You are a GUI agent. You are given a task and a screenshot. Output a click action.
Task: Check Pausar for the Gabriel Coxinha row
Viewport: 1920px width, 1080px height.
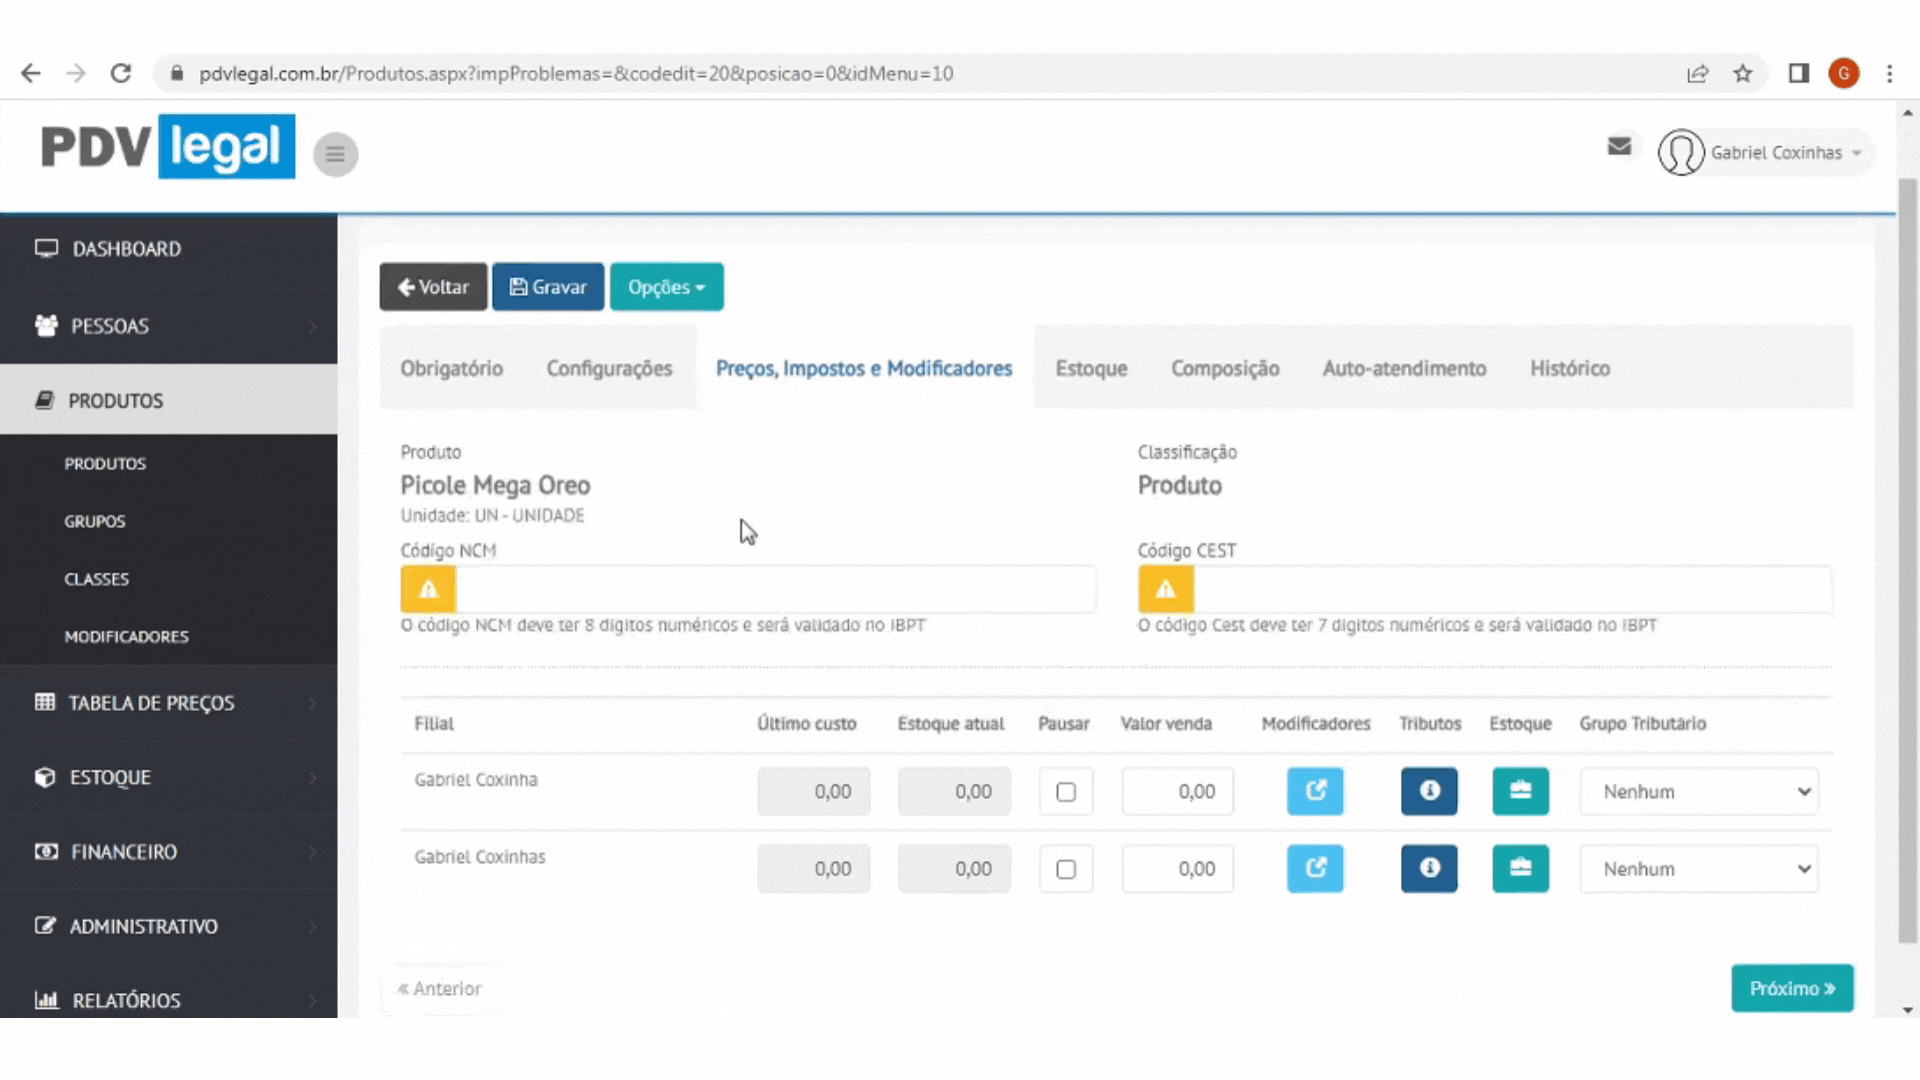point(1066,792)
